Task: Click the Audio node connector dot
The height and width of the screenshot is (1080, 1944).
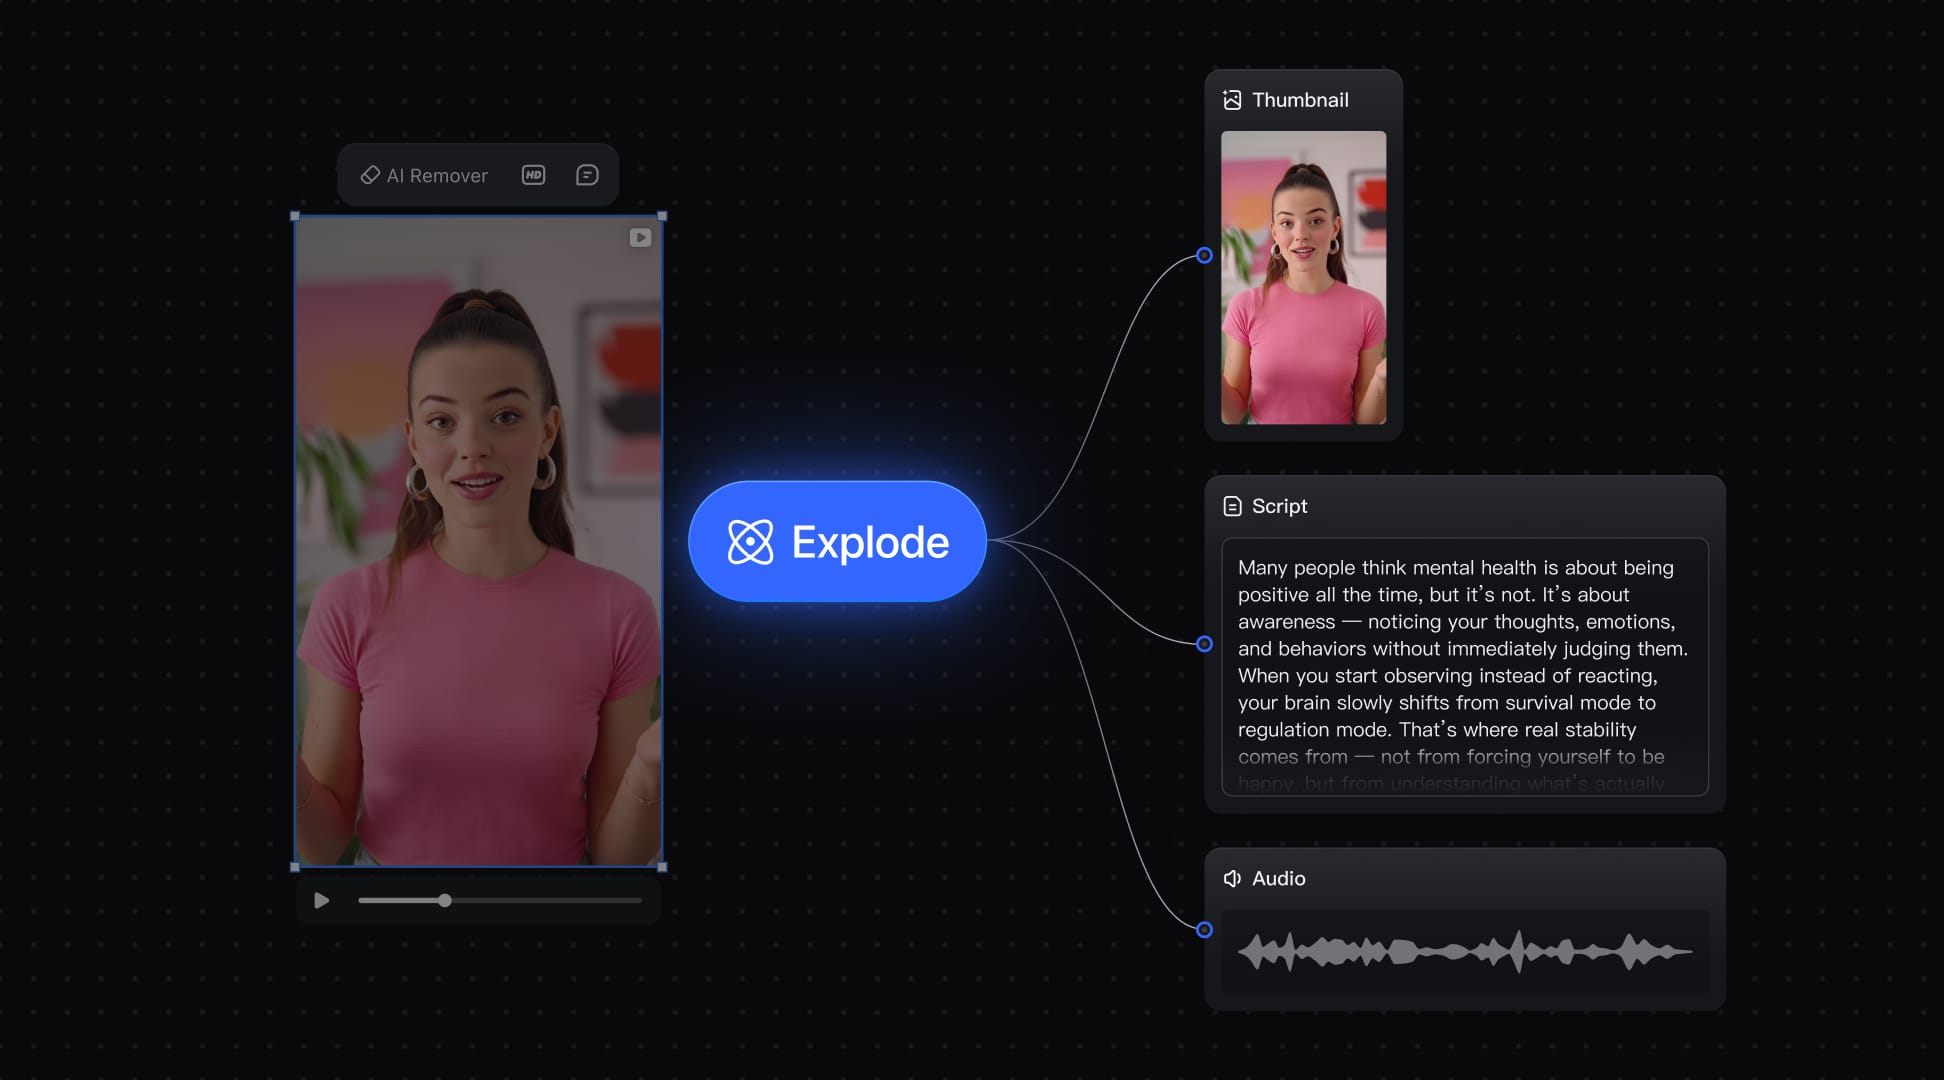Action: pyautogui.click(x=1204, y=930)
